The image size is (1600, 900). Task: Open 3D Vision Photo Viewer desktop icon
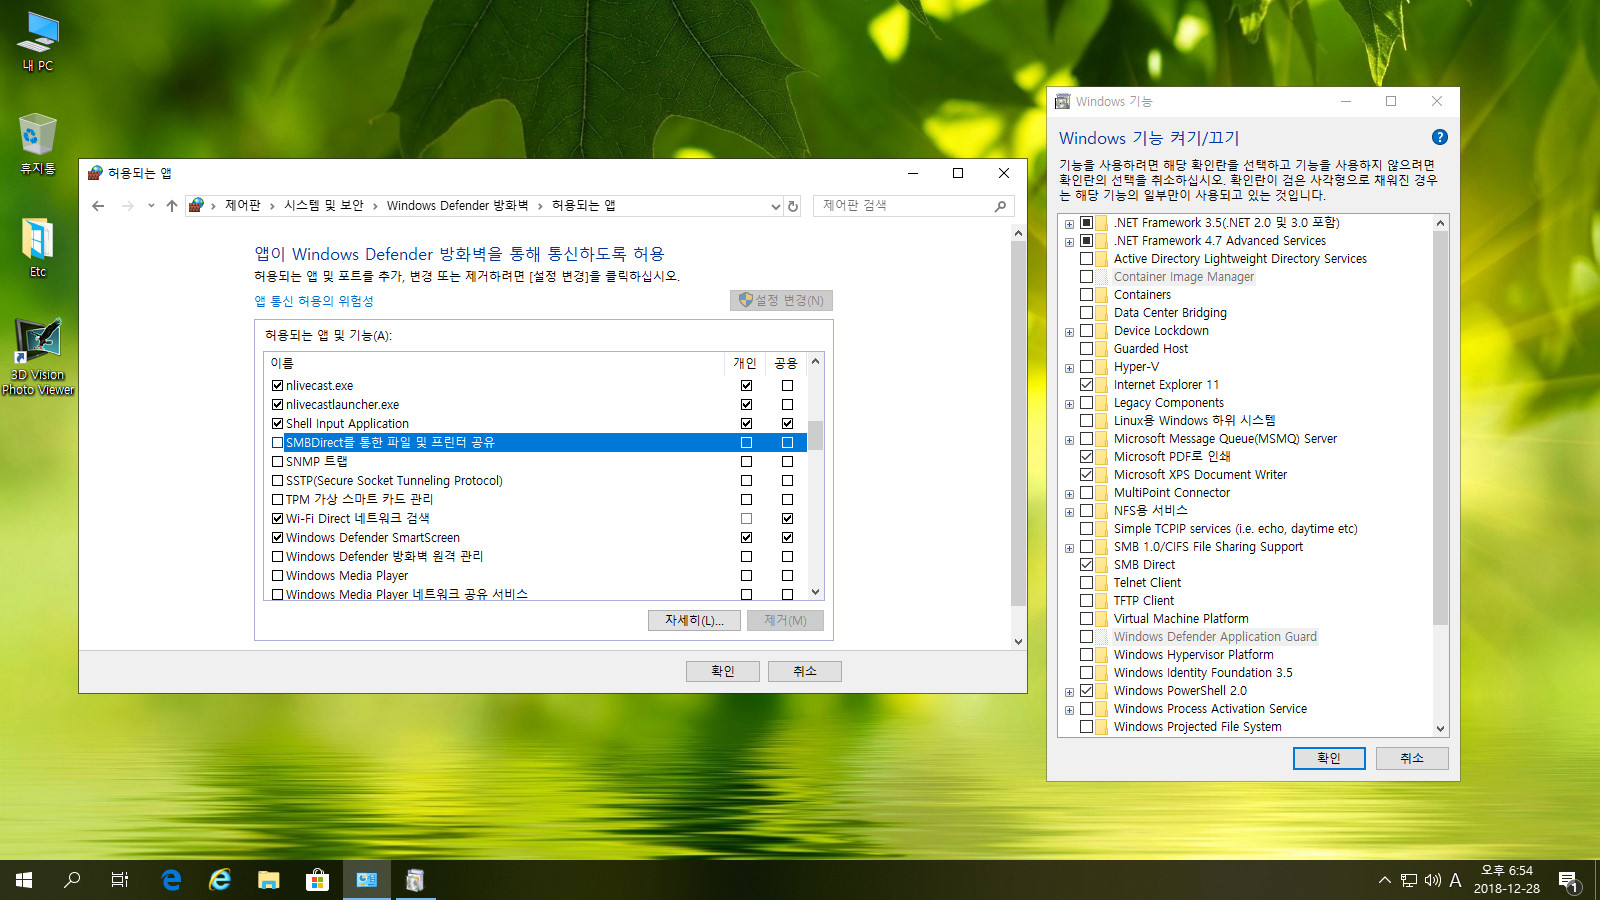(38, 356)
